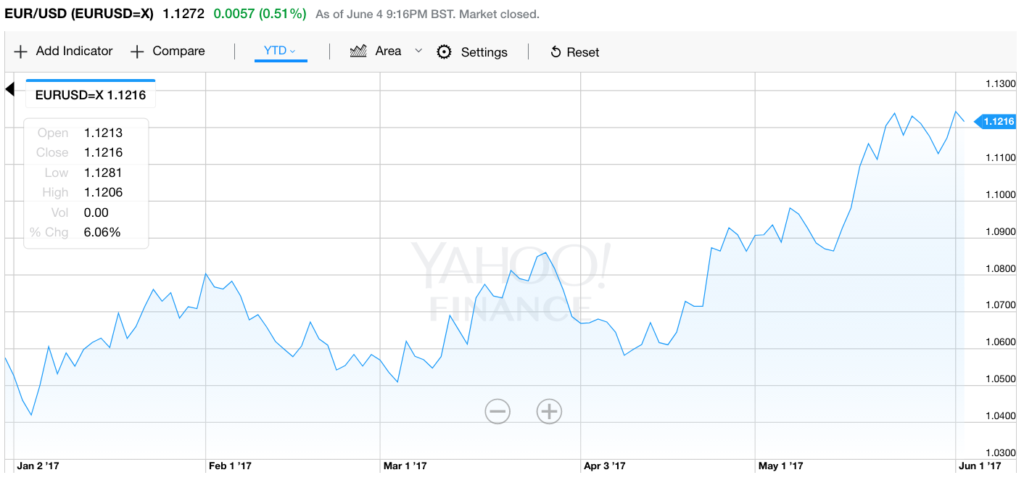
Task: Click the Low value 1.1281
Action: [x=103, y=172]
